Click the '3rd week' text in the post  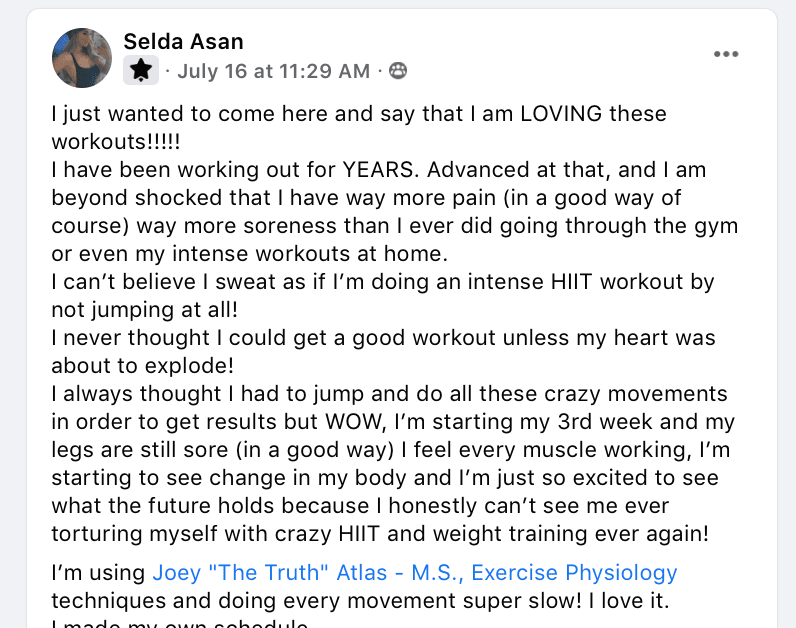point(602,422)
